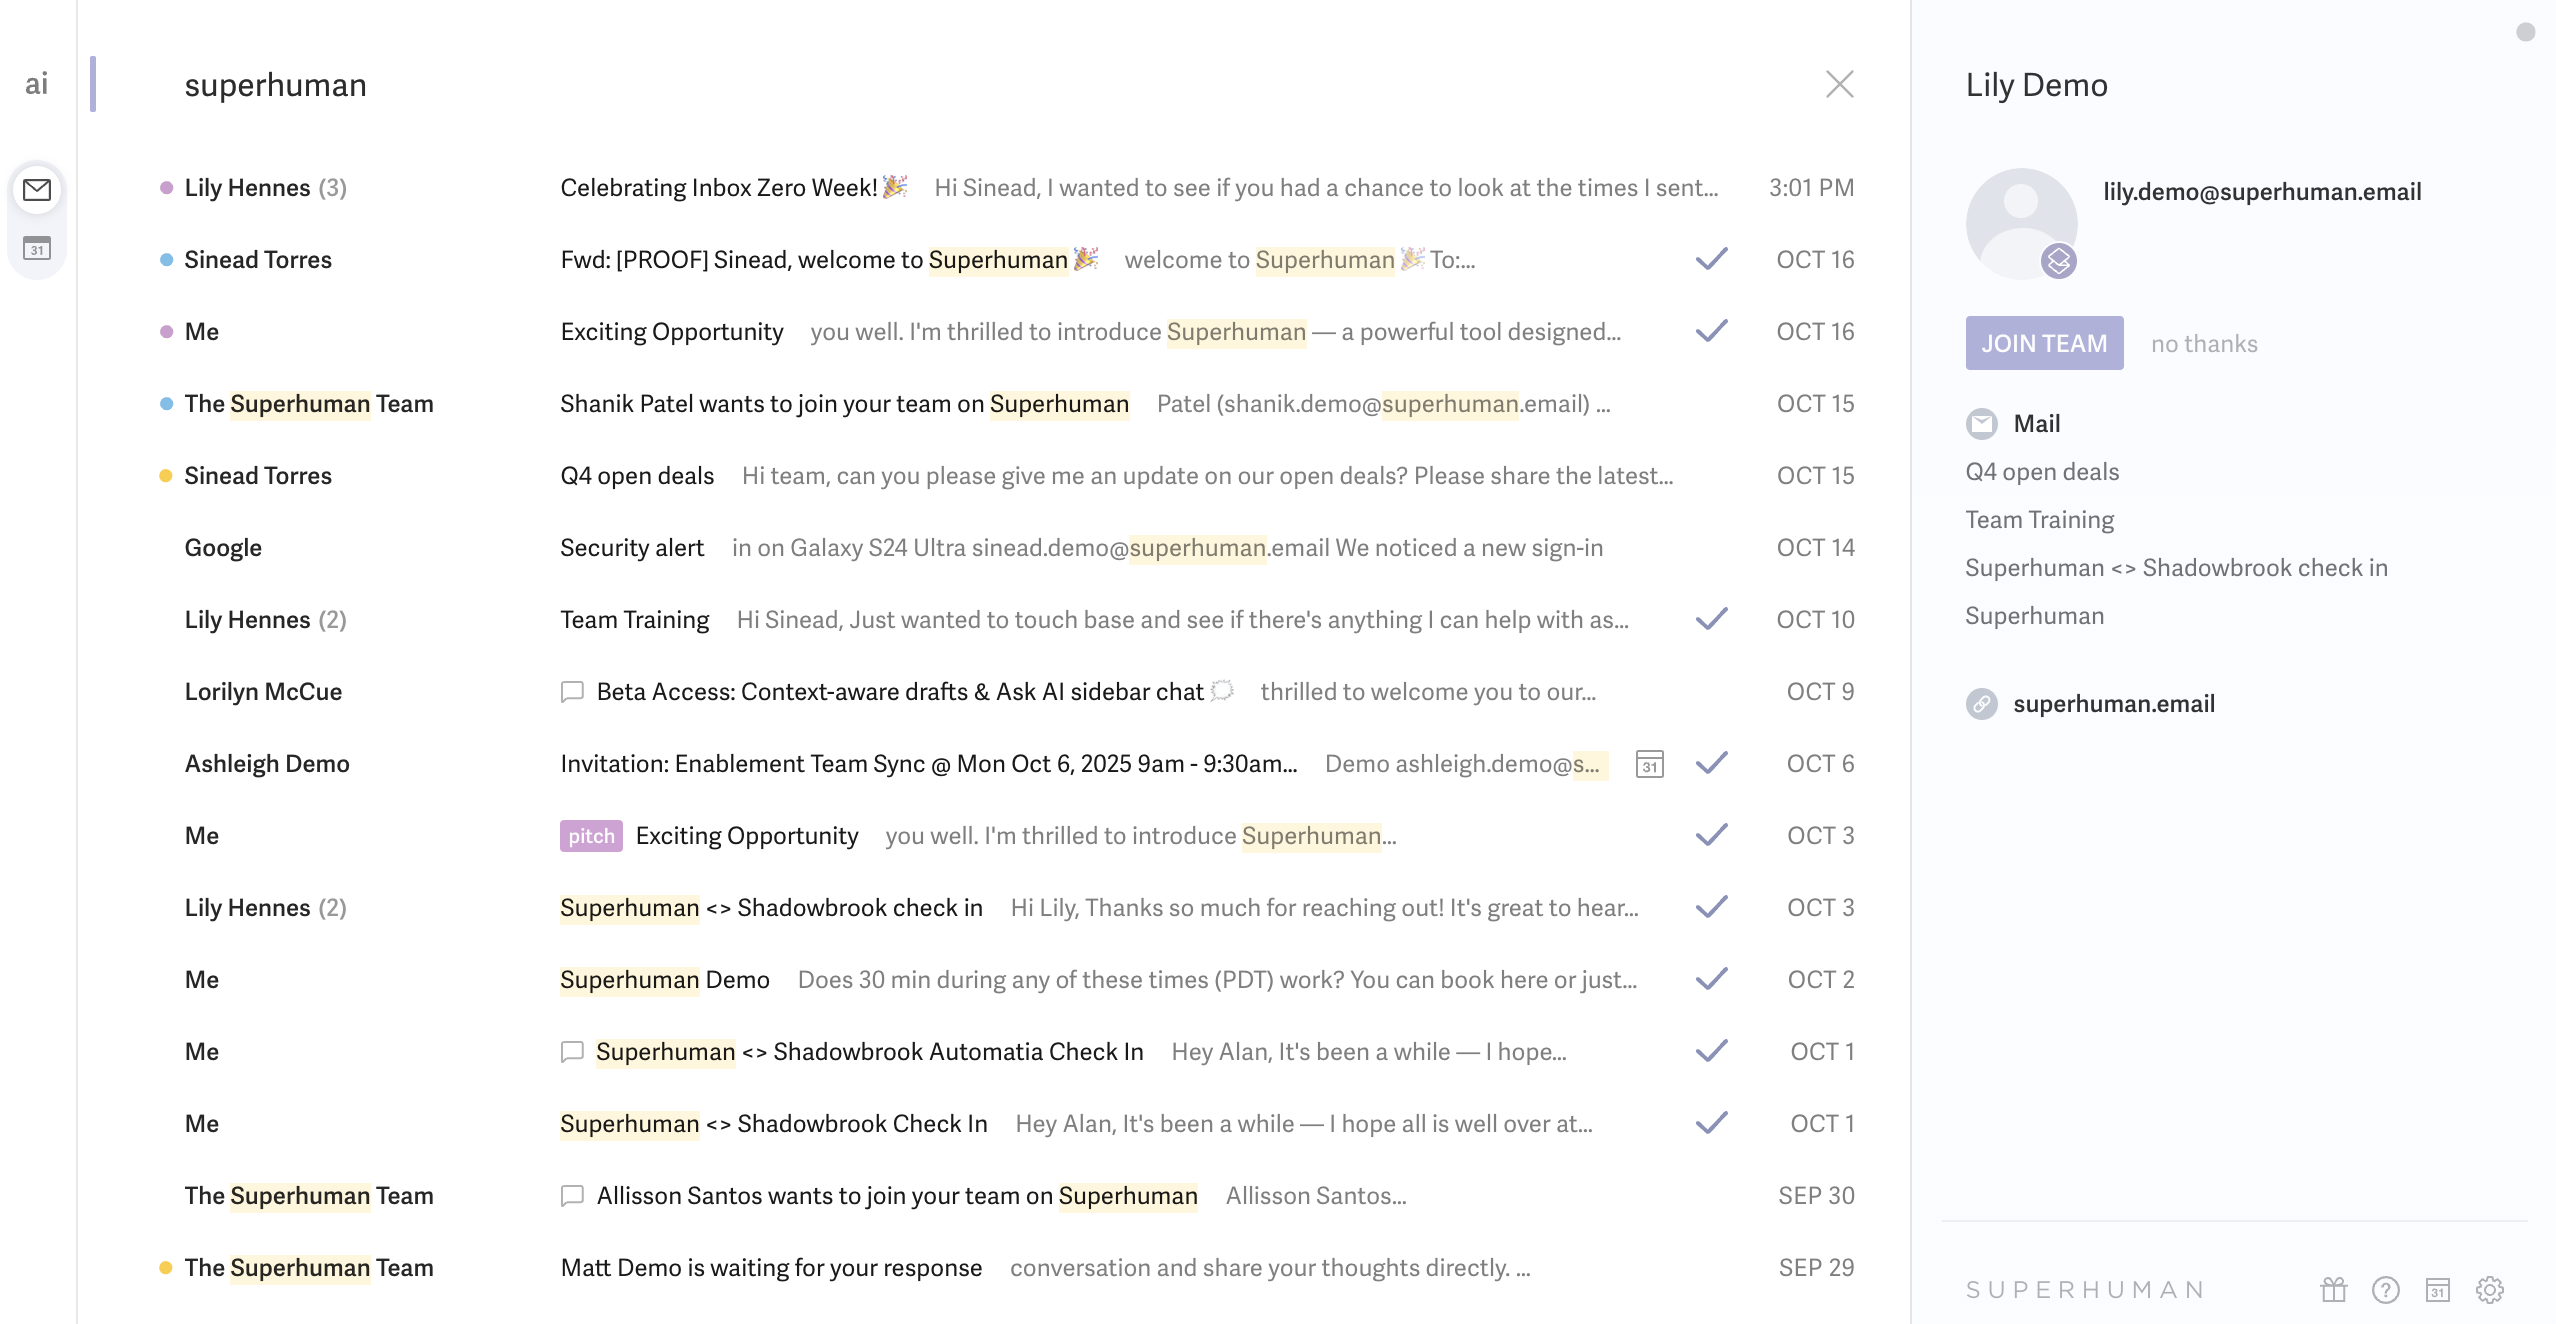Click the chat bubble icon on Beta Access email

(572, 691)
